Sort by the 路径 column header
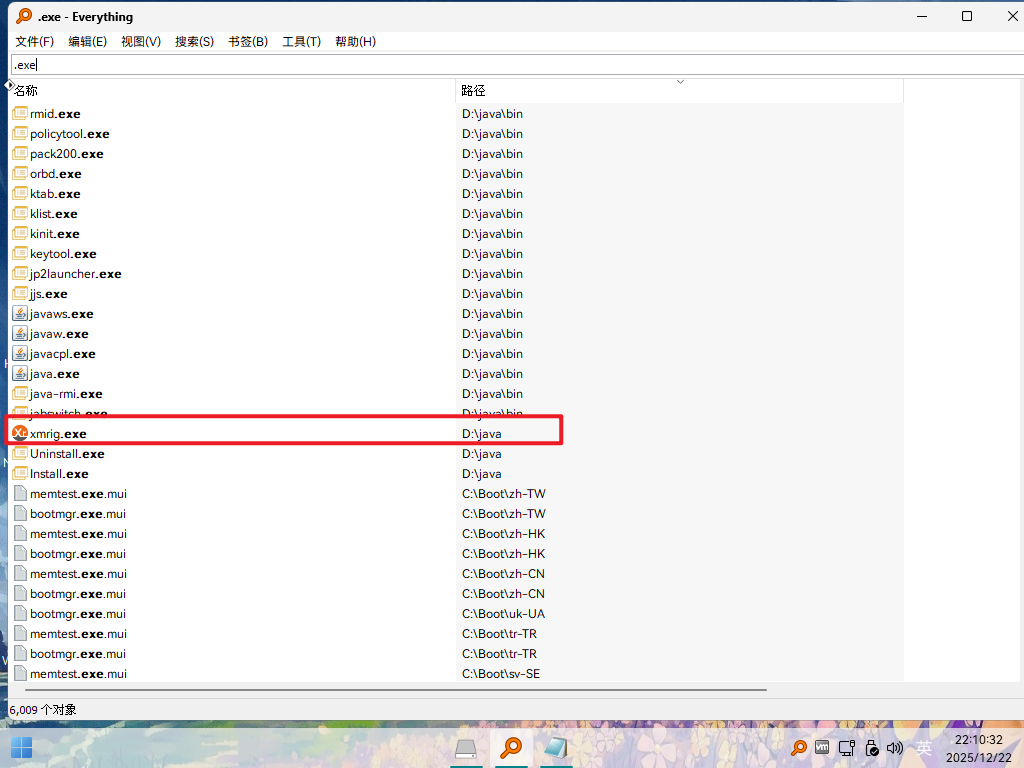The width and height of the screenshot is (1024, 768). [678, 90]
